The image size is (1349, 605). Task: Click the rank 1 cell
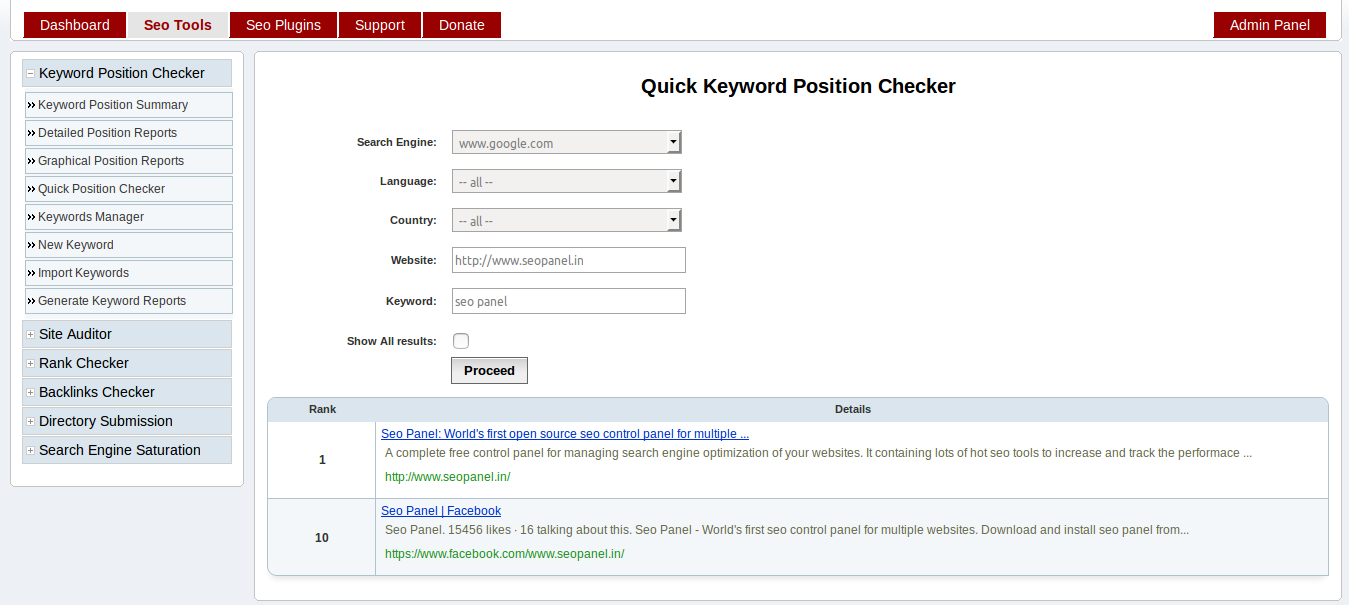pyautogui.click(x=322, y=460)
